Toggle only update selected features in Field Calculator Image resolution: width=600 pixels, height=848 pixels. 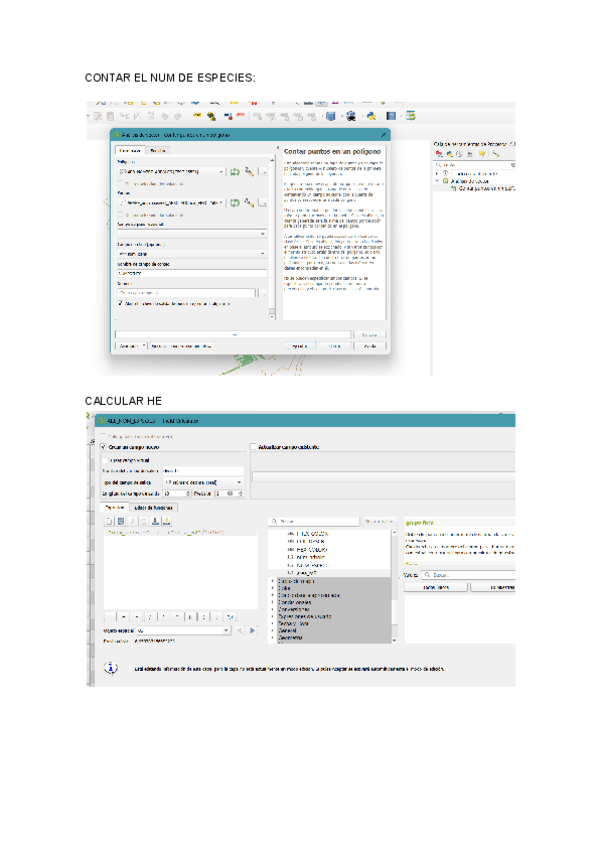click(x=104, y=436)
